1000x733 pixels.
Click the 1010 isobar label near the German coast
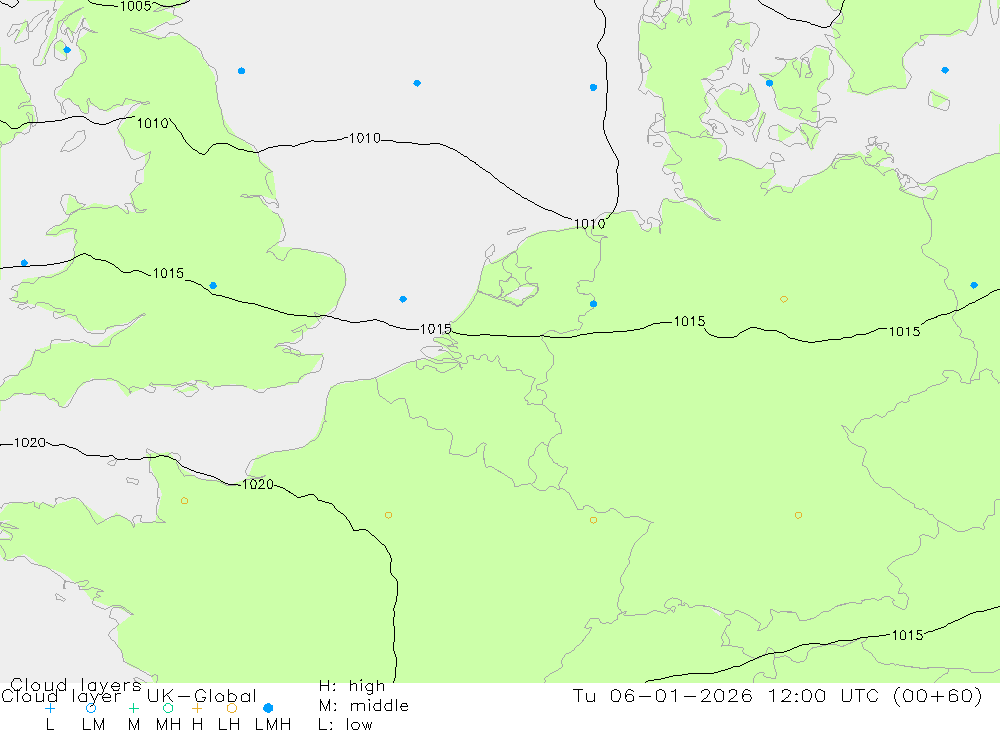coord(589,224)
